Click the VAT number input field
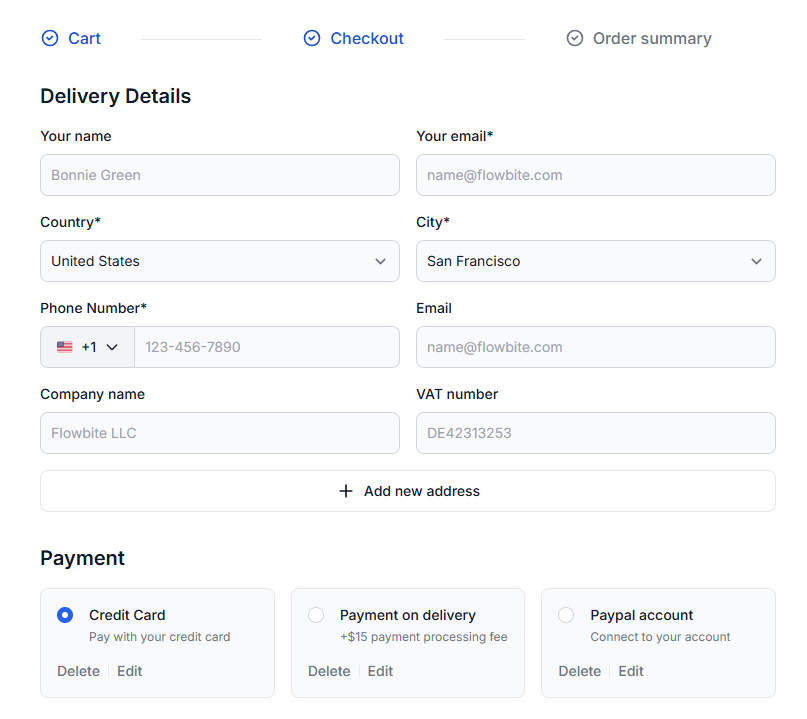Viewport: 807px width, 719px height. click(x=595, y=433)
